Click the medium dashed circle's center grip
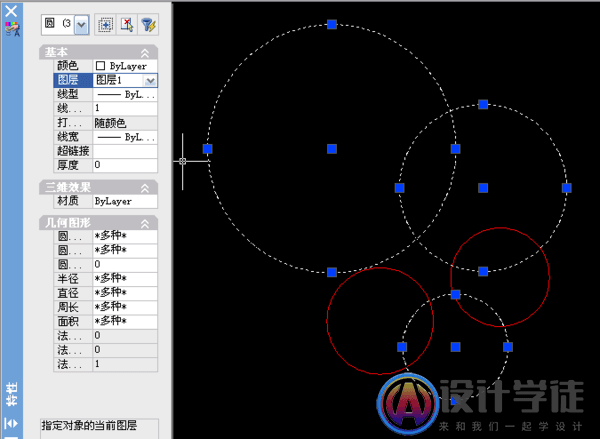600x439 pixels. click(x=483, y=188)
